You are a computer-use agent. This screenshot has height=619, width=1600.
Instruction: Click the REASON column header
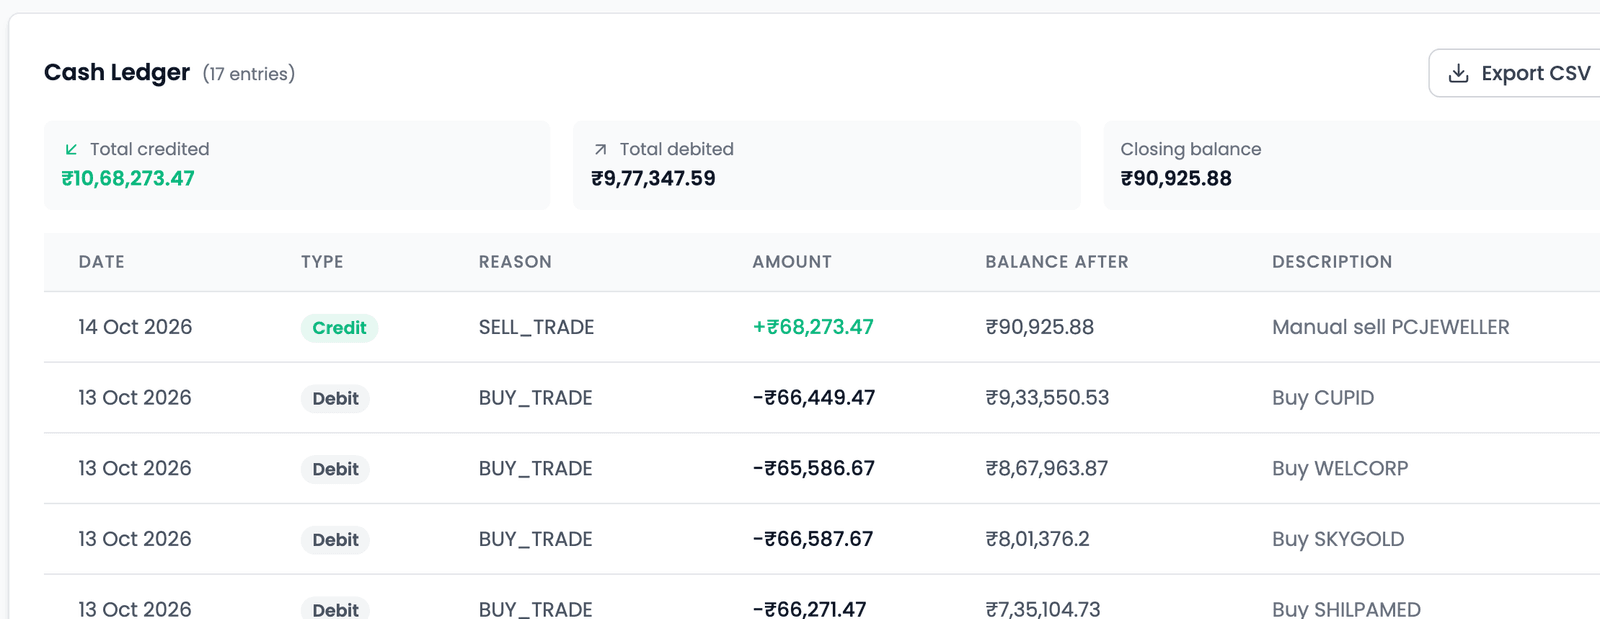[515, 262]
